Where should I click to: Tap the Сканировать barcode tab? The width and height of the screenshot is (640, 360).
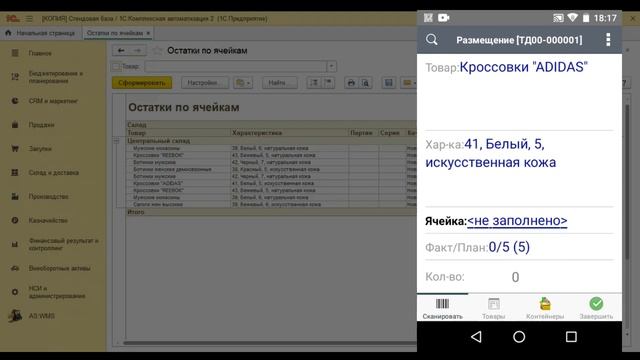point(442,308)
